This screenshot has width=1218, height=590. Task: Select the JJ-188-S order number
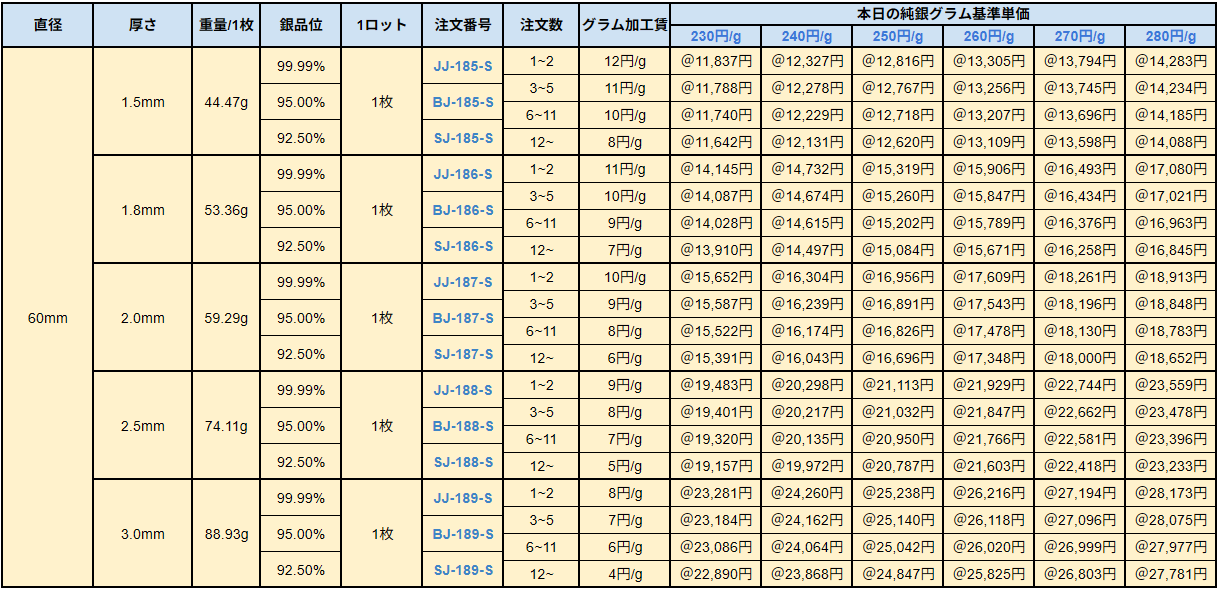pos(462,391)
